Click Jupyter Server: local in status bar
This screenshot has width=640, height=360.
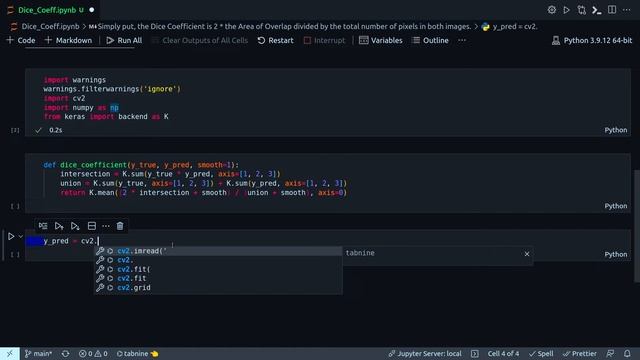pyautogui.click(x=425, y=353)
